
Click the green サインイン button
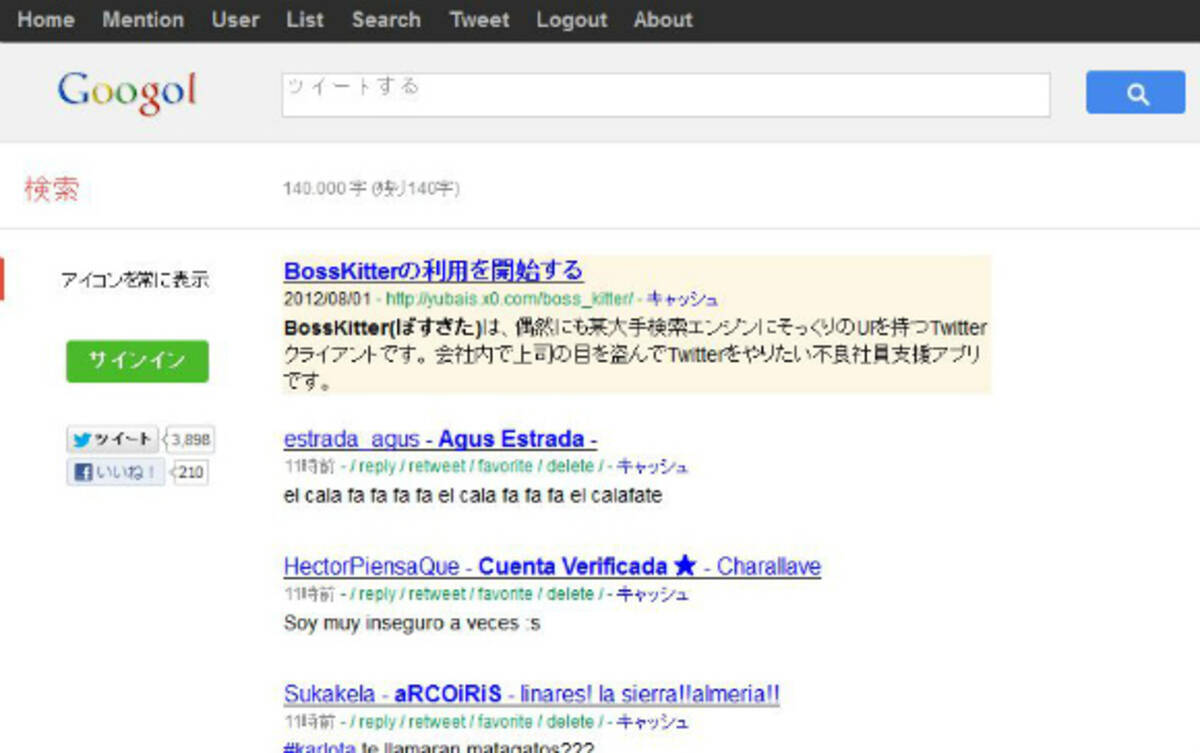click(x=137, y=361)
